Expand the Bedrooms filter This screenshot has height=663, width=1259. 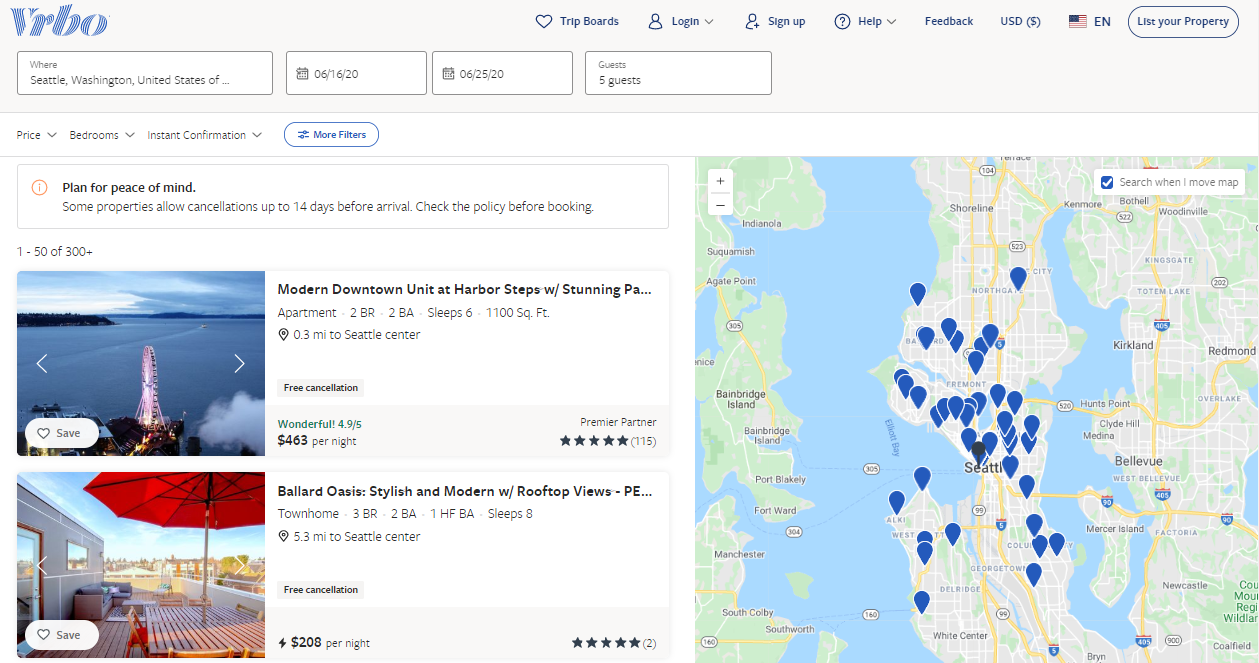coord(102,135)
